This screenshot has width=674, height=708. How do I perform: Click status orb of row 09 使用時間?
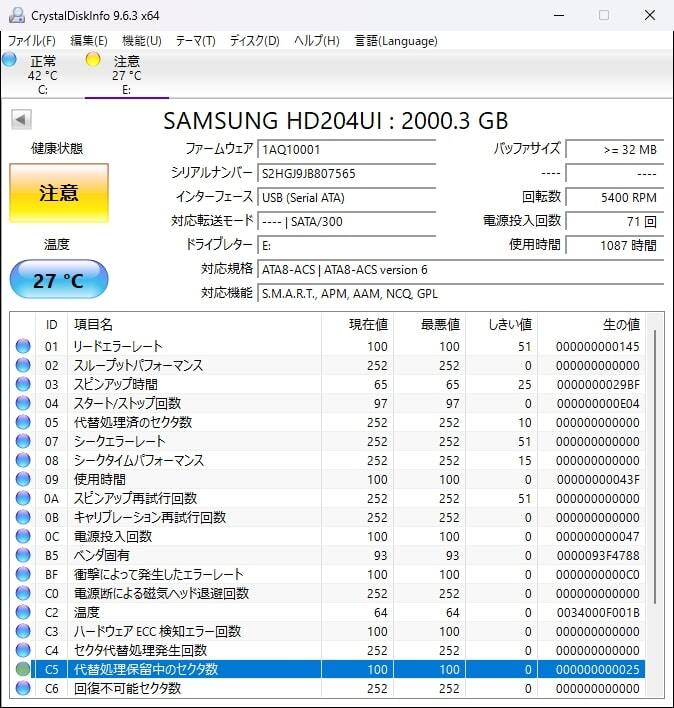pos(23,479)
